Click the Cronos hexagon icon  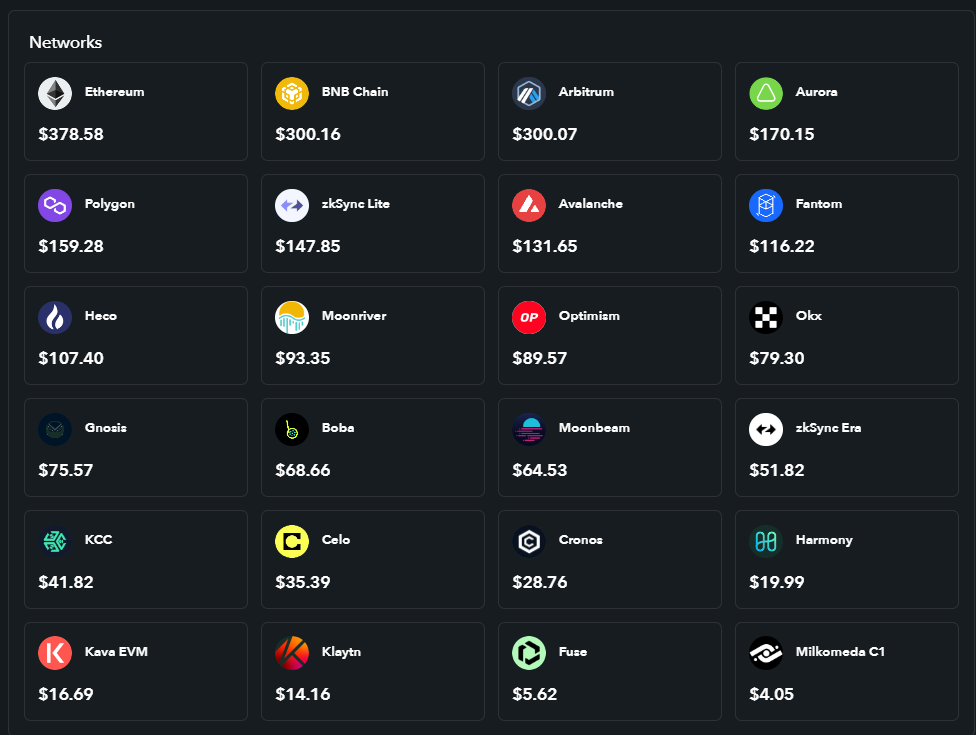tap(529, 541)
